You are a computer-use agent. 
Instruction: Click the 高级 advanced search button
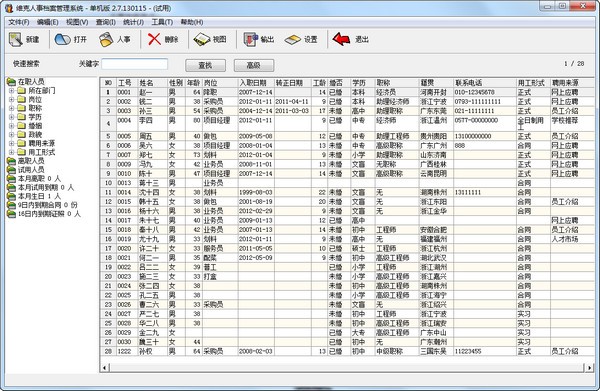point(254,65)
